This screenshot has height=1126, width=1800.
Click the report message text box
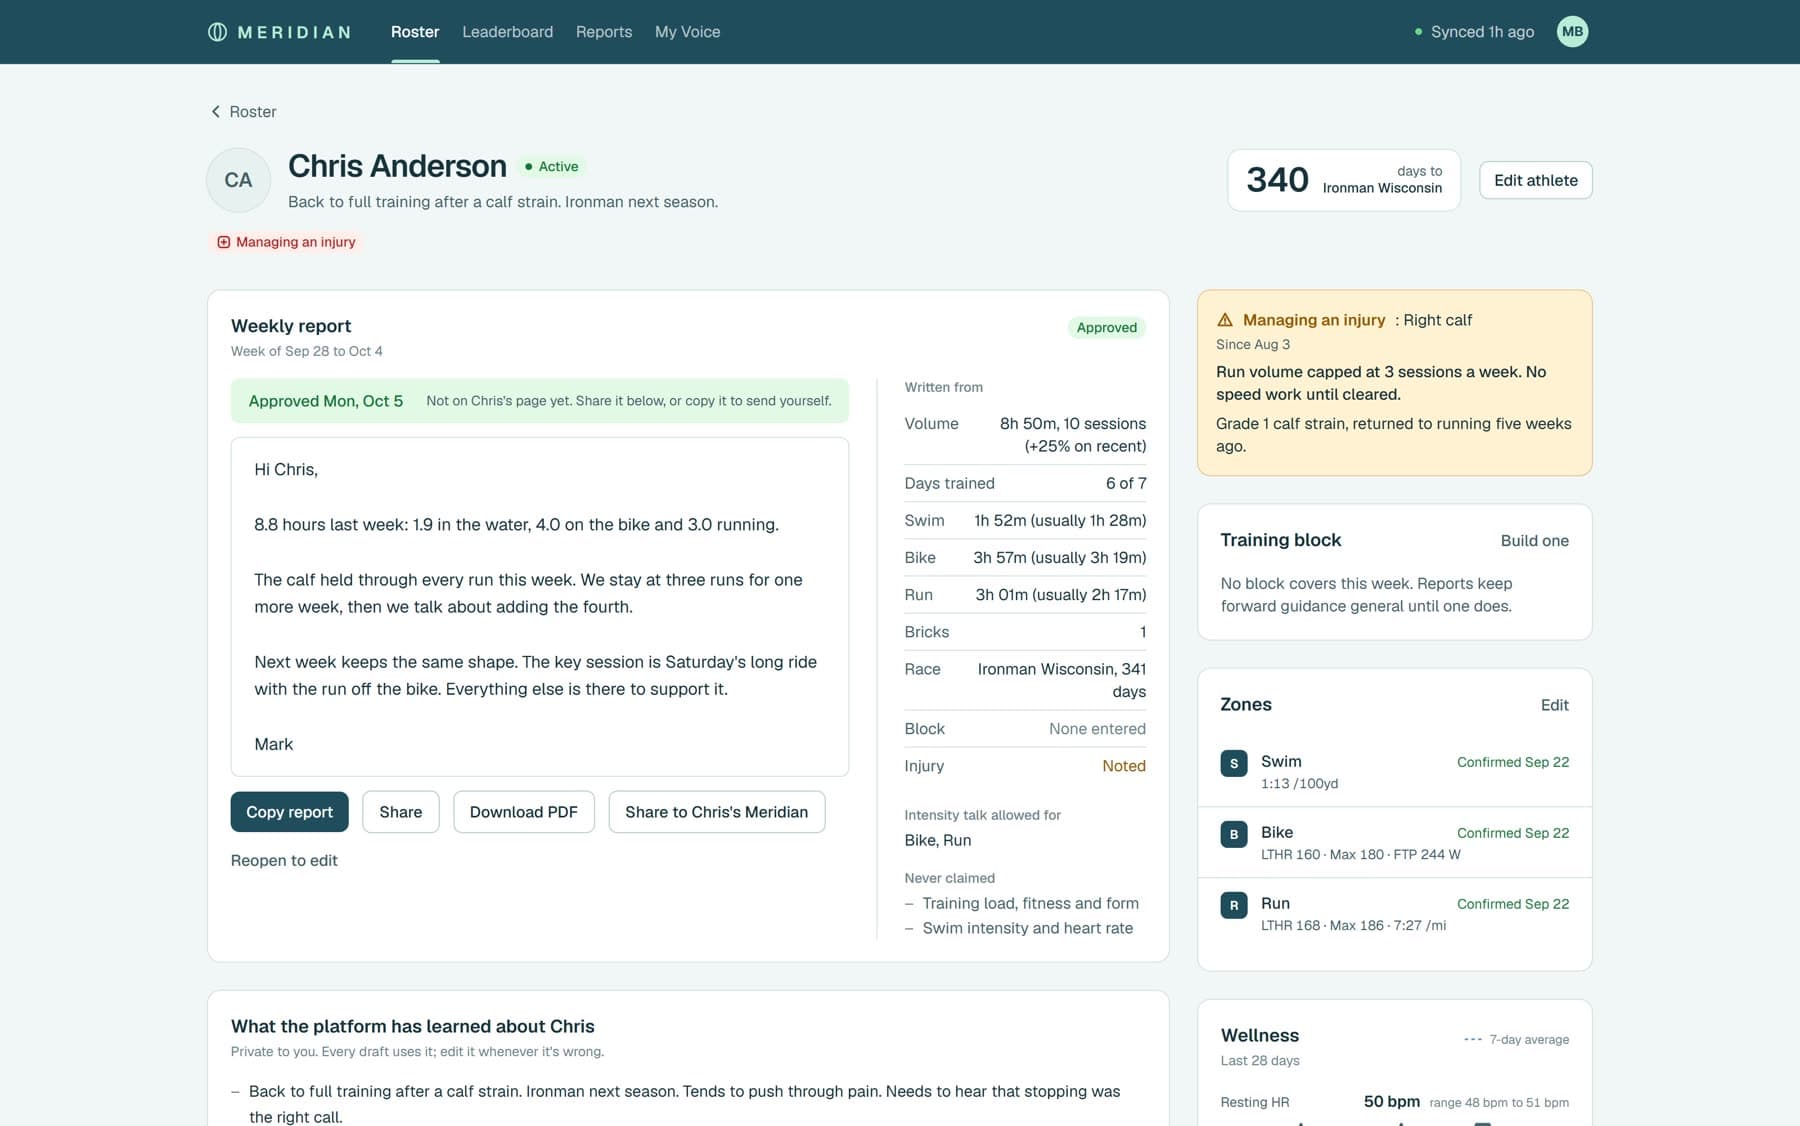pos(539,606)
